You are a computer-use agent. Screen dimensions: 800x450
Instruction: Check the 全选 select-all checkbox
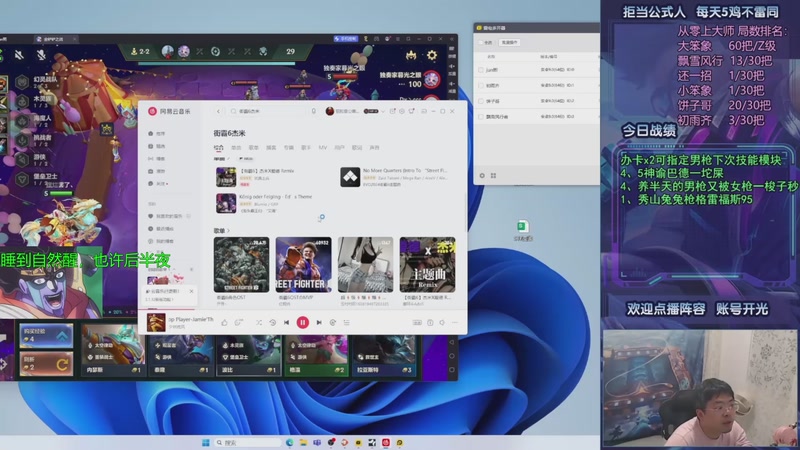point(481,42)
